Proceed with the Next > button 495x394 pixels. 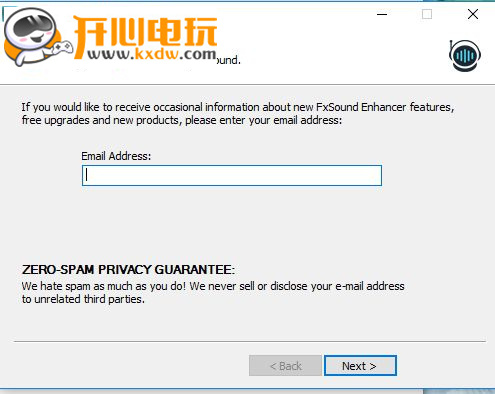[360, 366]
